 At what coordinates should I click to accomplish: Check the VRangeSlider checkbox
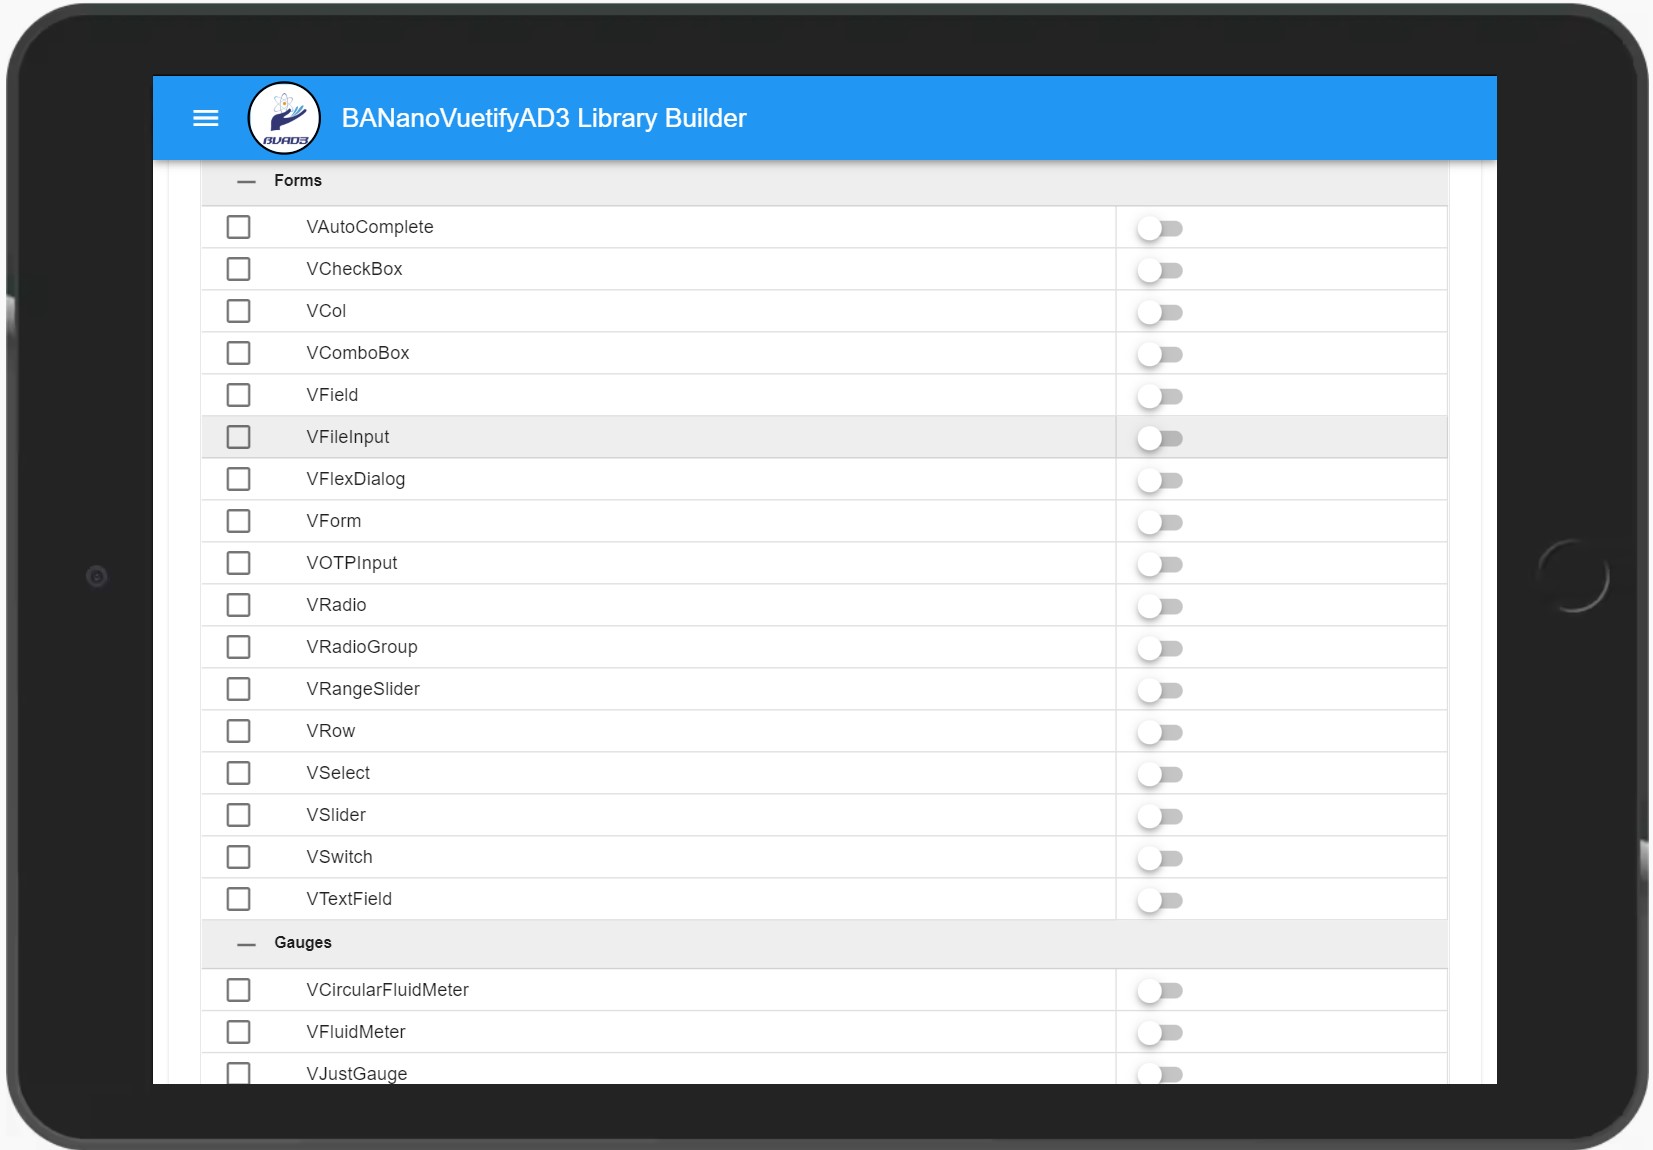(239, 688)
